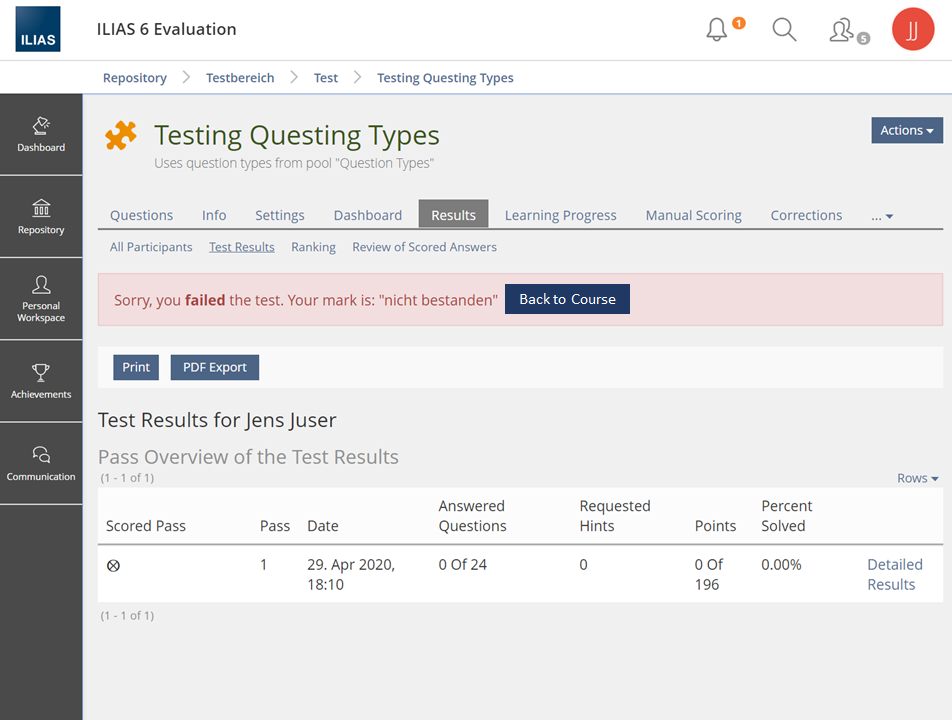This screenshot has width=952, height=720.
Task: Open the JJ user avatar menu
Action: 912,30
